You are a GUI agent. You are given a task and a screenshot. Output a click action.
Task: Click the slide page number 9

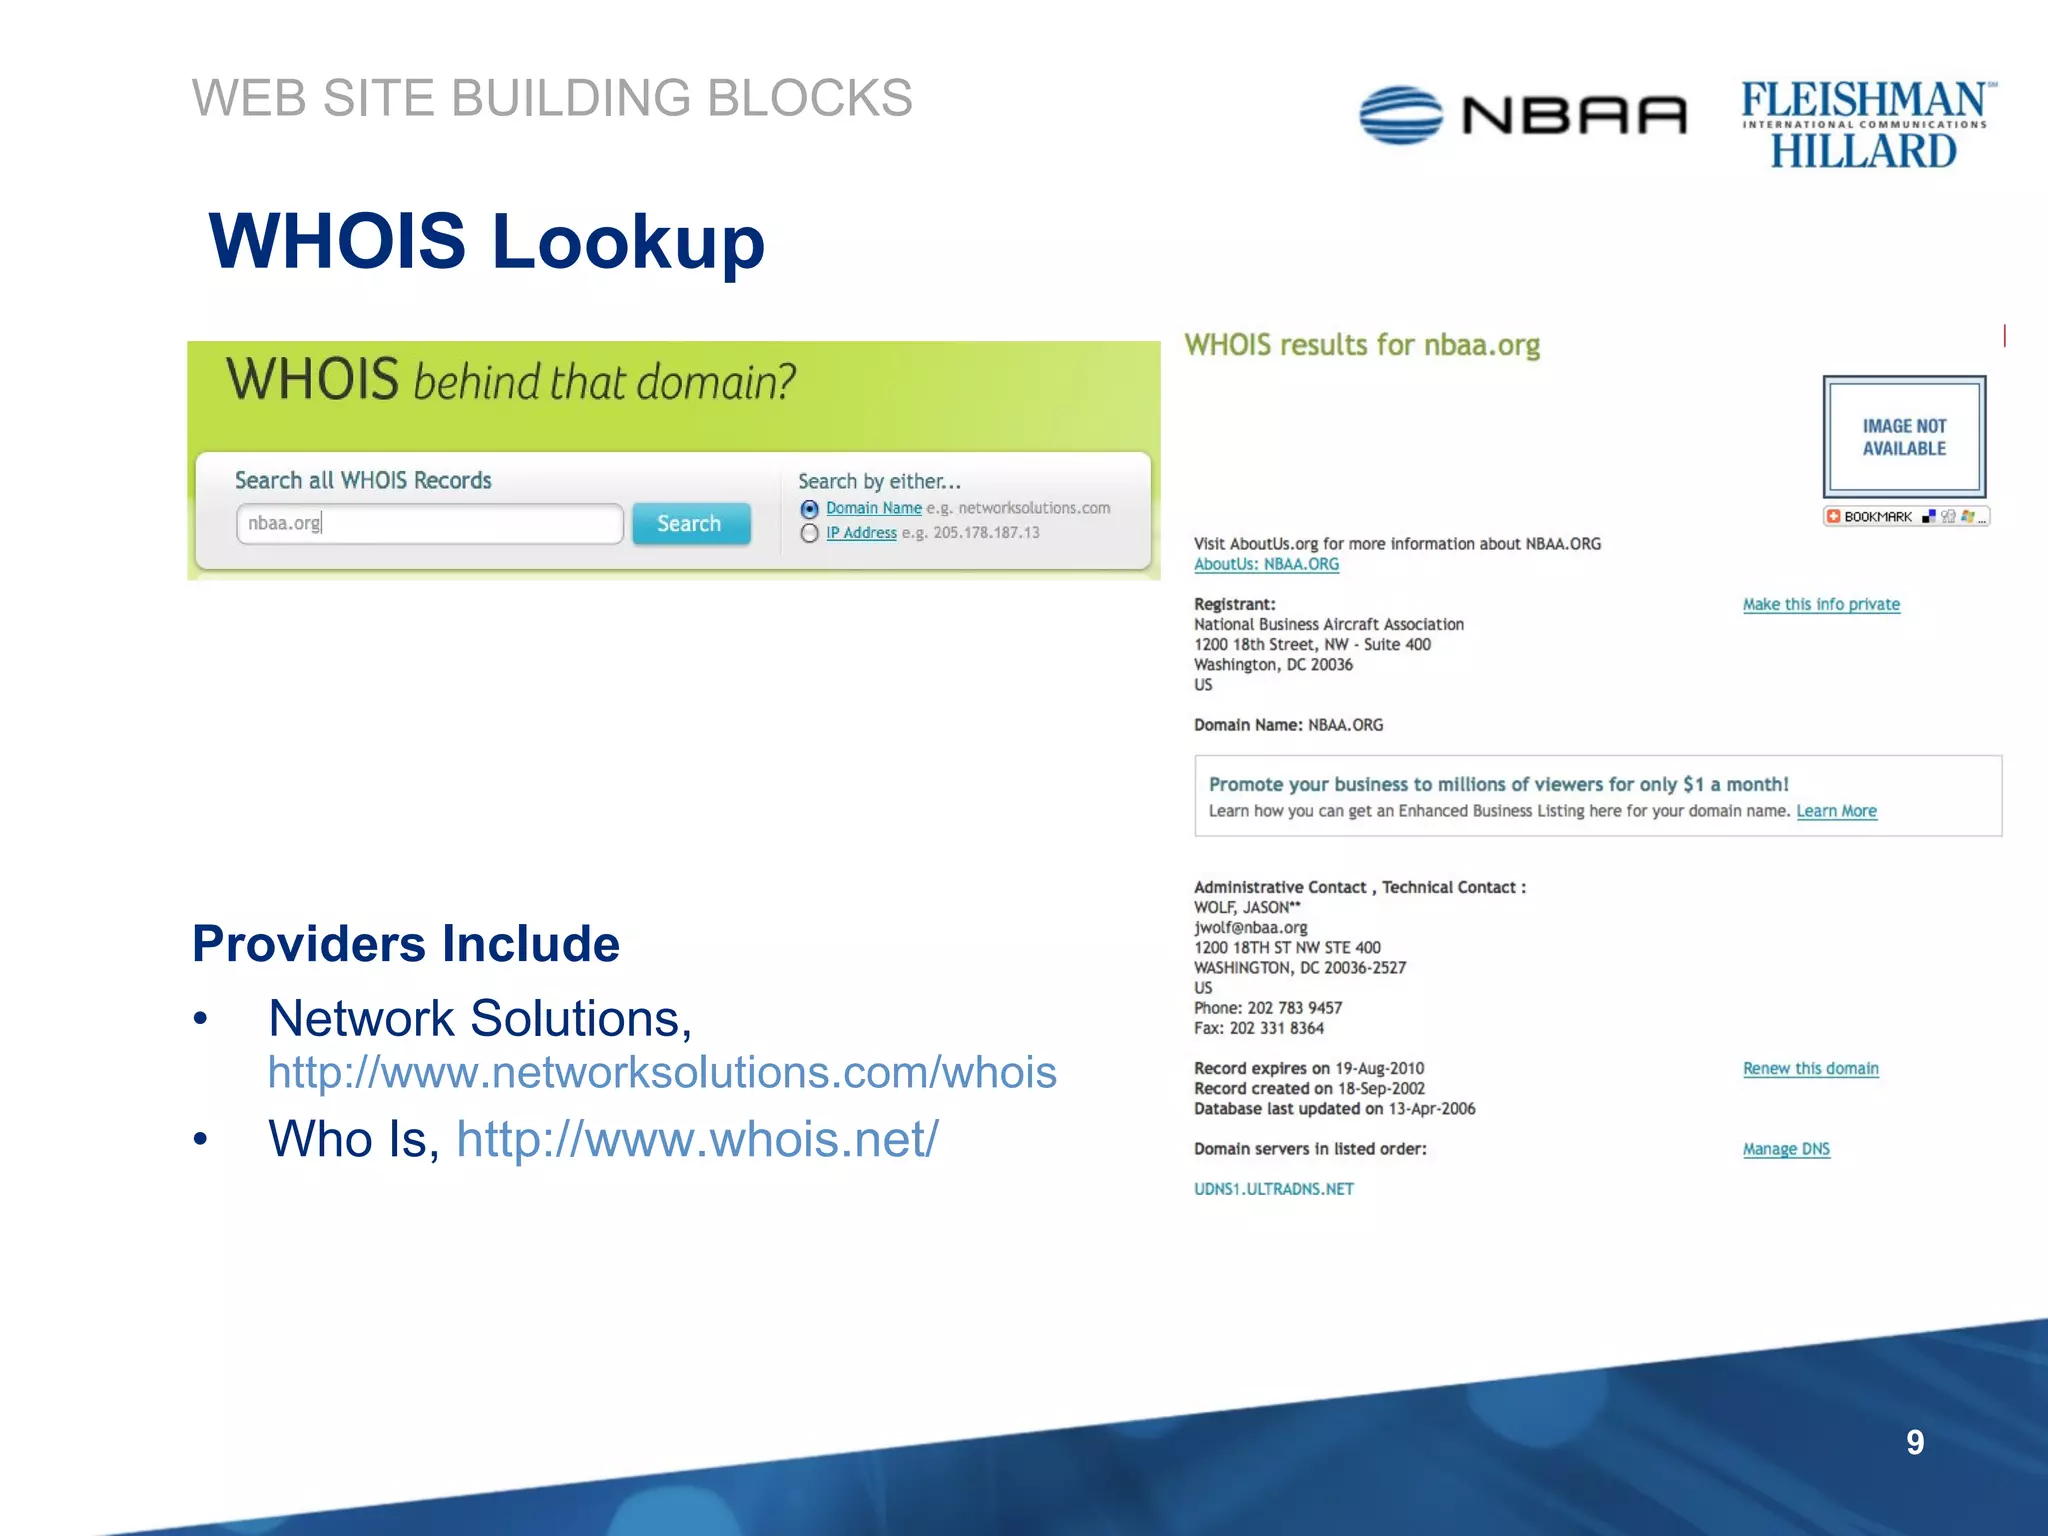[x=1915, y=1442]
